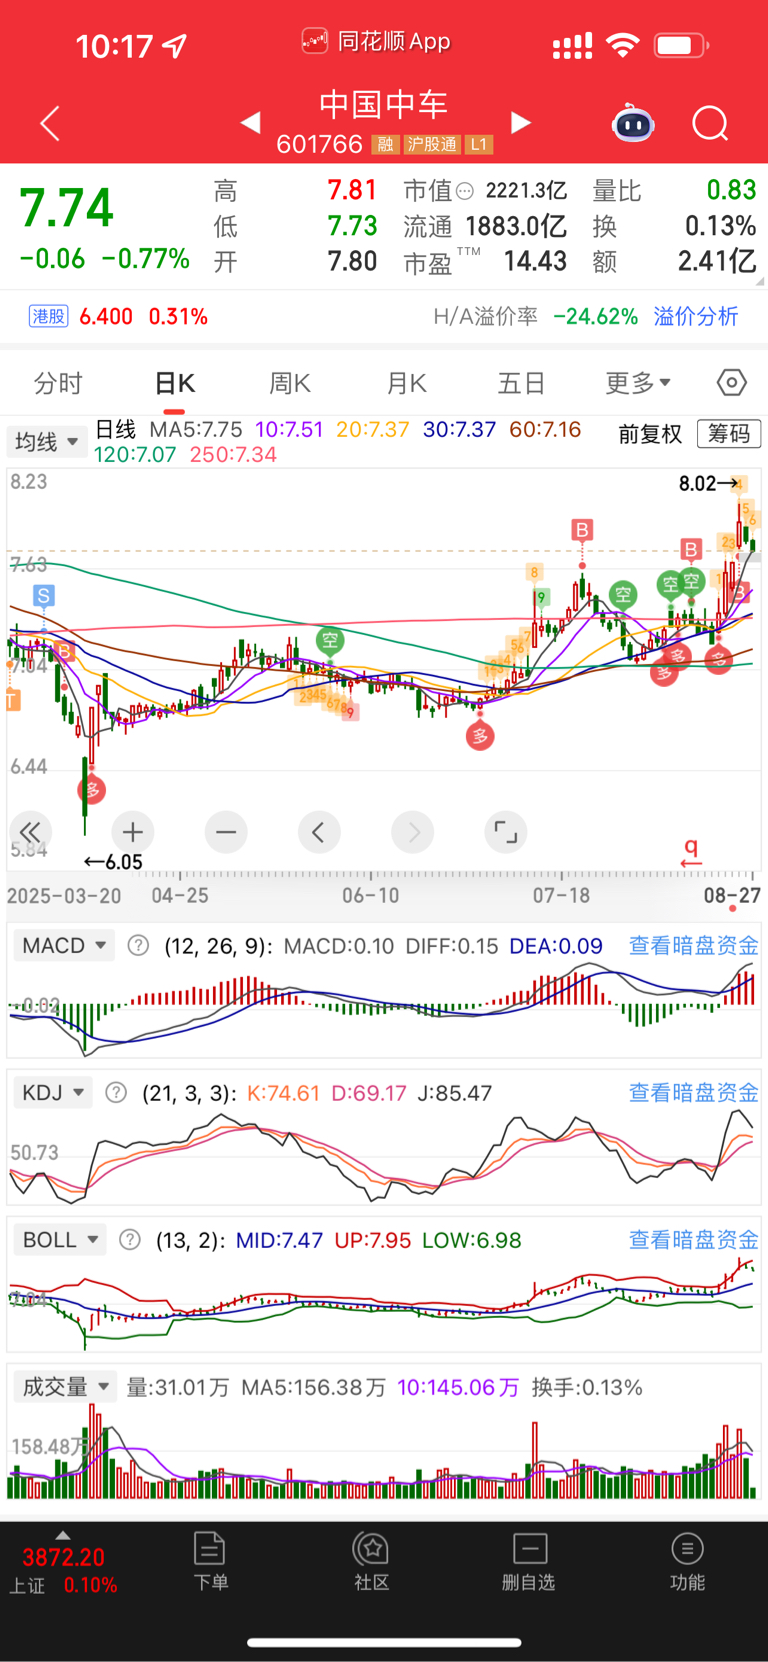Open the 均线 indicator dropdown
The height and width of the screenshot is (1662, 768).
(x=46, y=441)
